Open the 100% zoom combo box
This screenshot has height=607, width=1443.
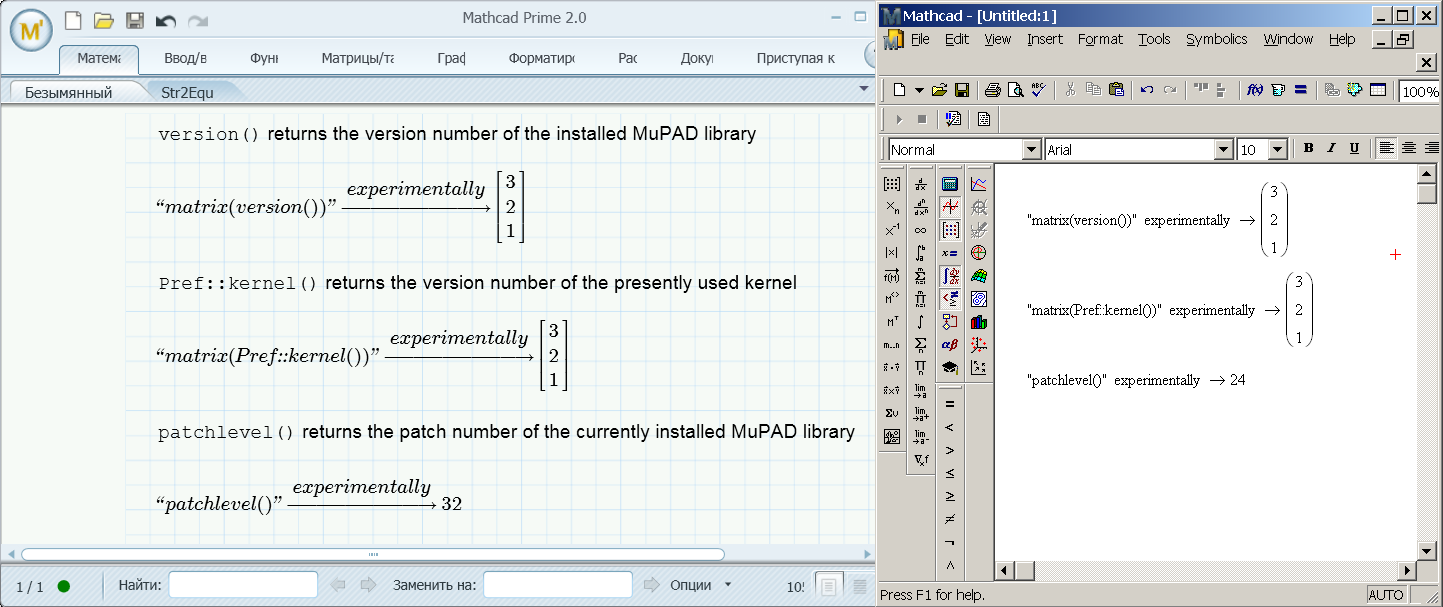click(x=1420, y=91)
